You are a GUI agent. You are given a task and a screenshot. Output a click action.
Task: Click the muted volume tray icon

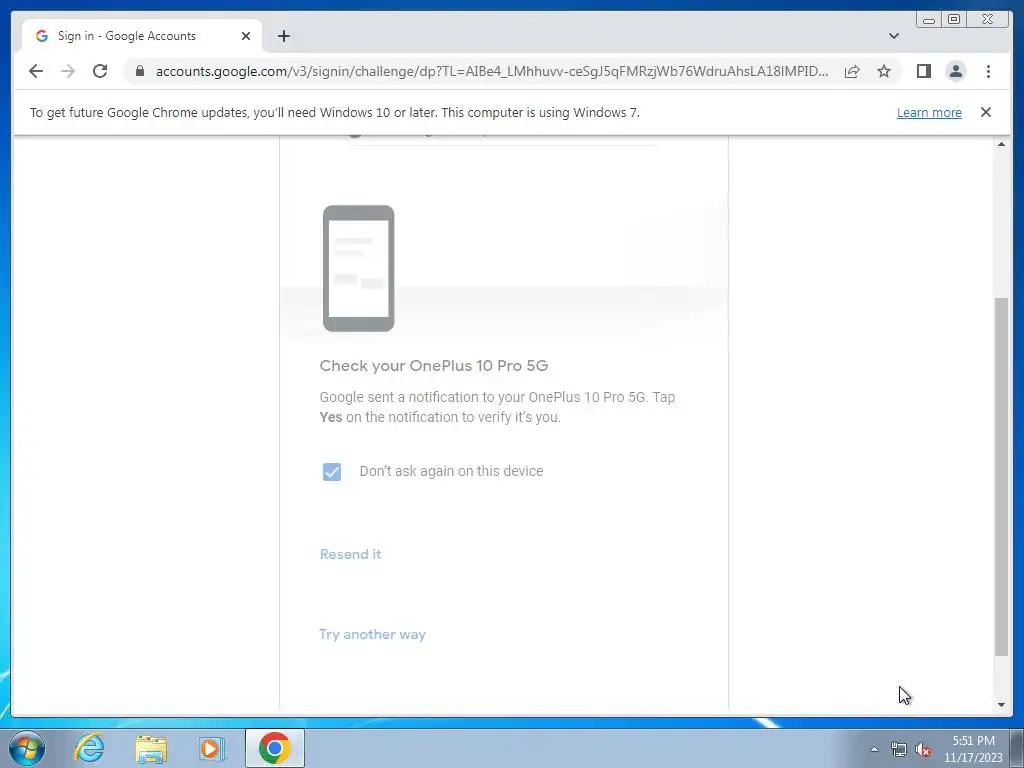click(923, 749)
